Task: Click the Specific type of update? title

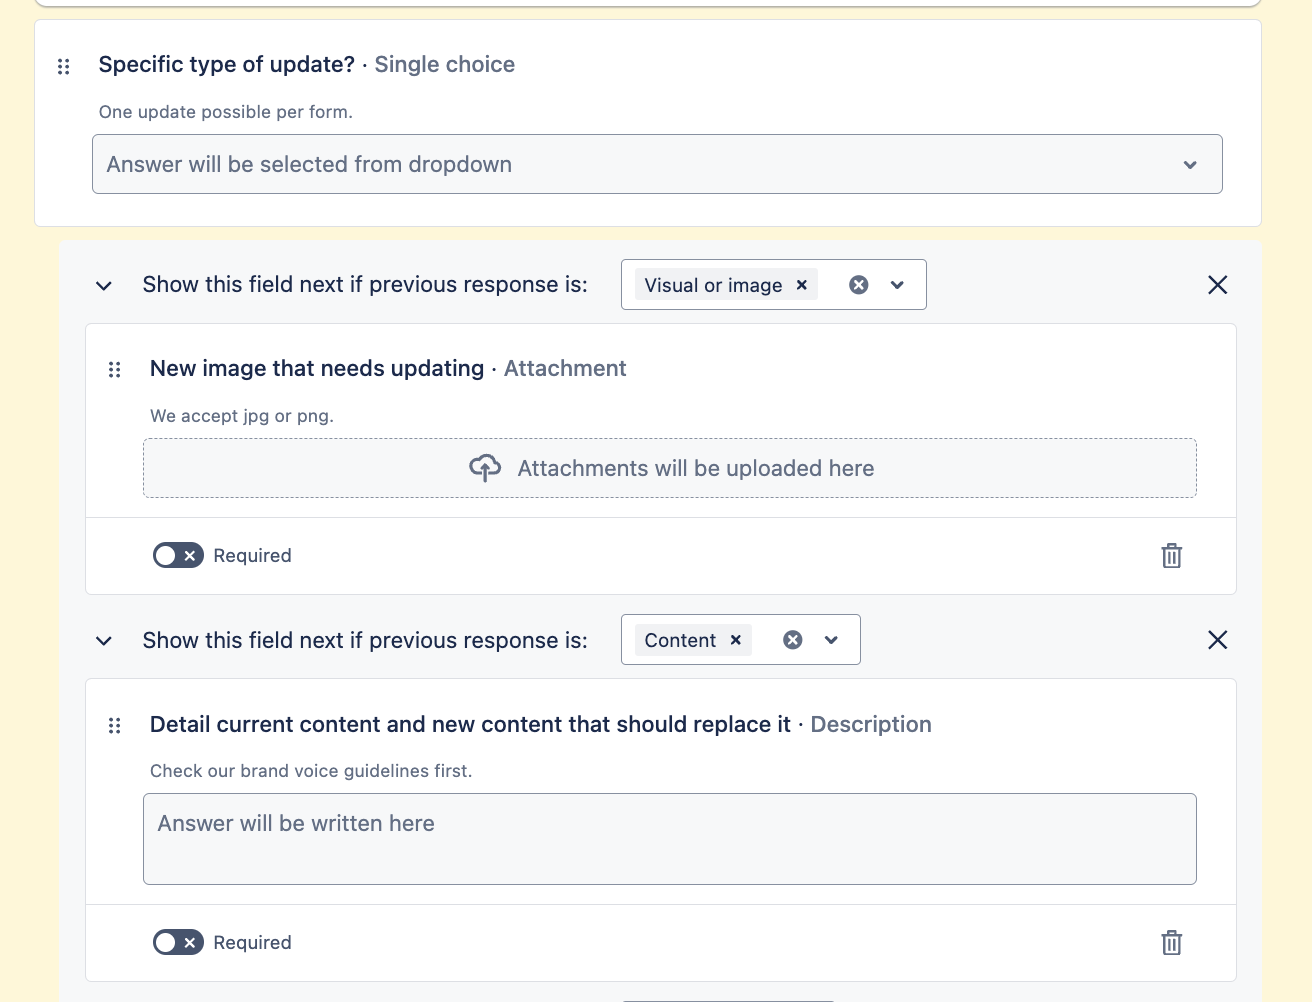Action: coord(227,64)
